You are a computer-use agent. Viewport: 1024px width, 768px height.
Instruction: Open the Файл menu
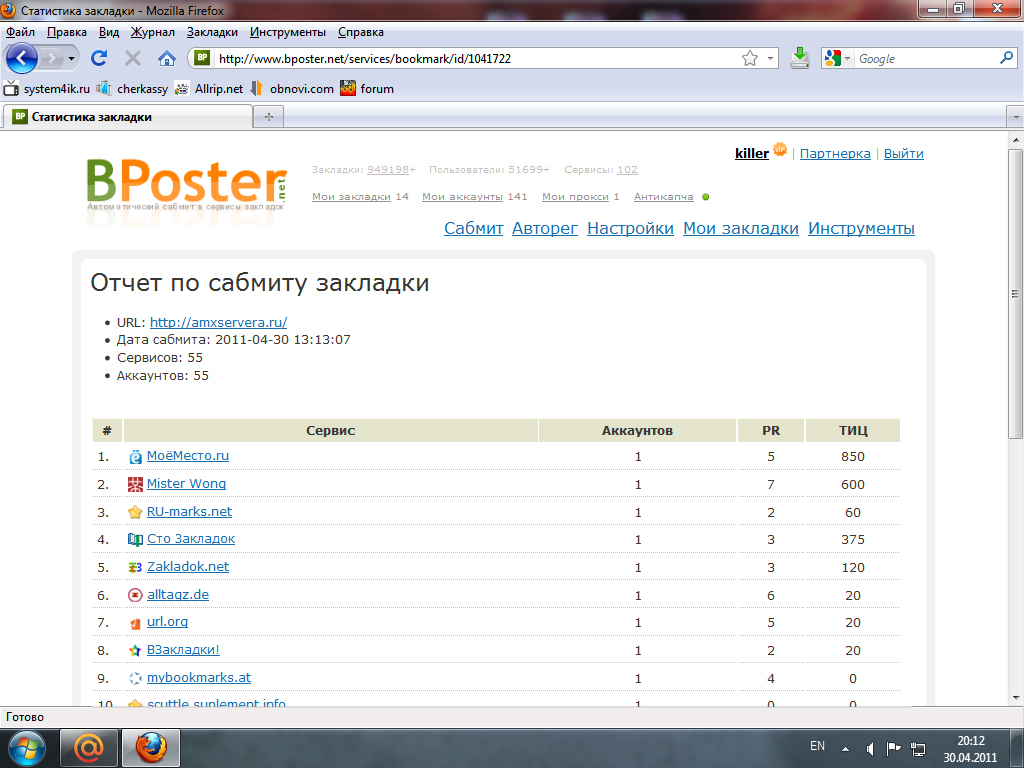(21, 32)
